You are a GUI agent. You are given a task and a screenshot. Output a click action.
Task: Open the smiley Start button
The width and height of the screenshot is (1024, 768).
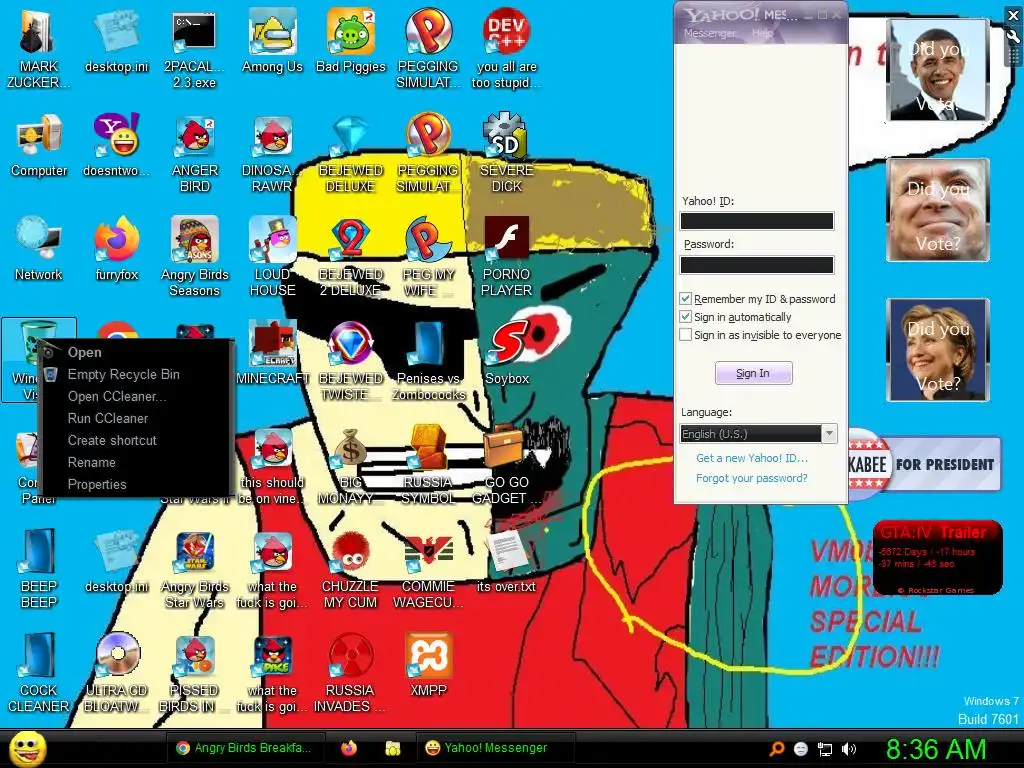pos(27,748)
